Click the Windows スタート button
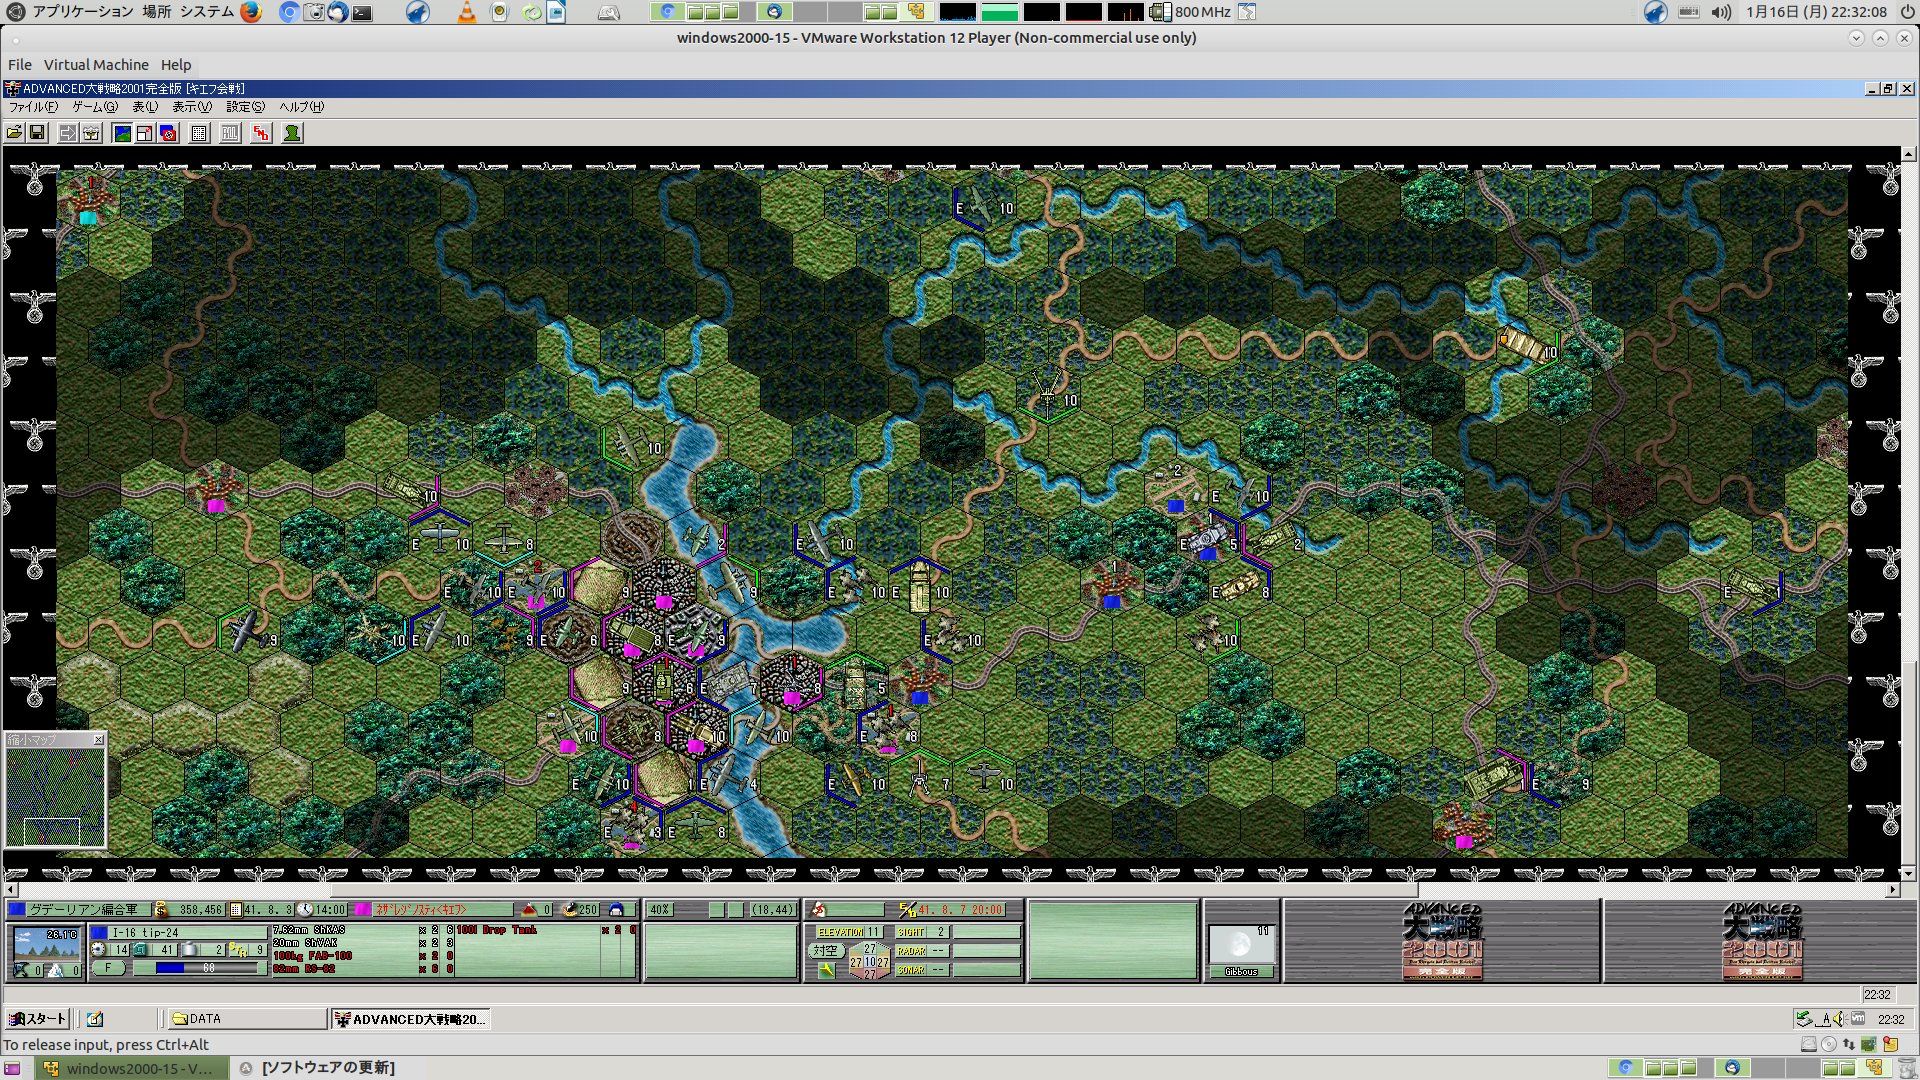 tap(37, 1019)
